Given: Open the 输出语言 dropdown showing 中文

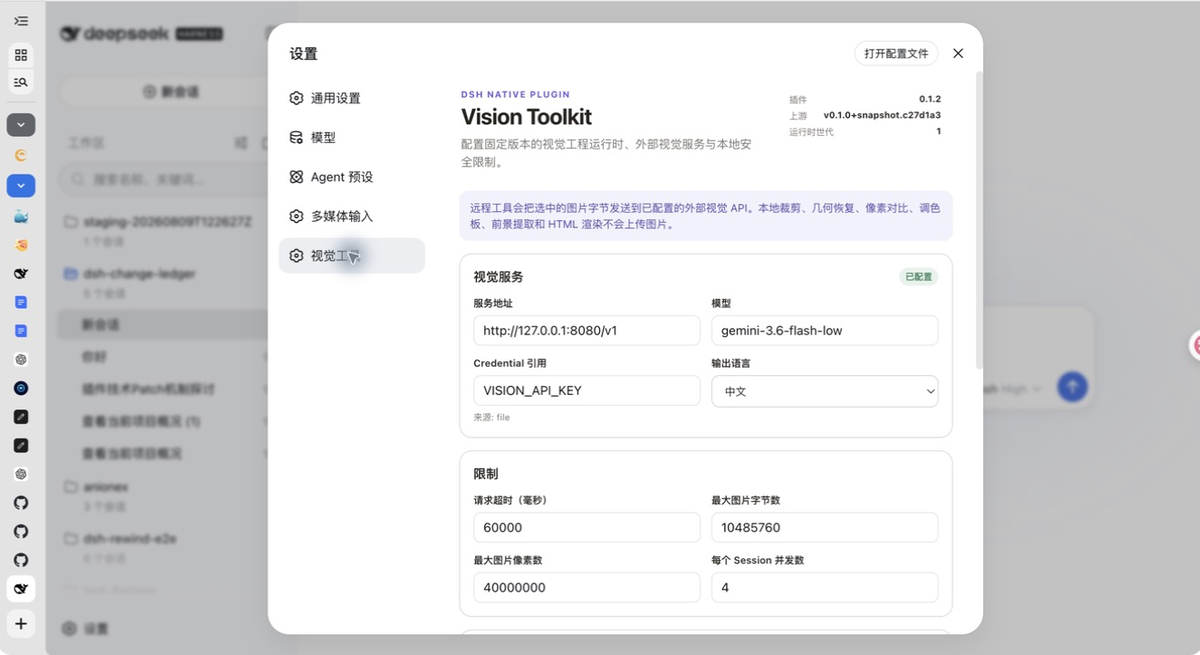Looking at the screenshot, I should tap(824, 391).
